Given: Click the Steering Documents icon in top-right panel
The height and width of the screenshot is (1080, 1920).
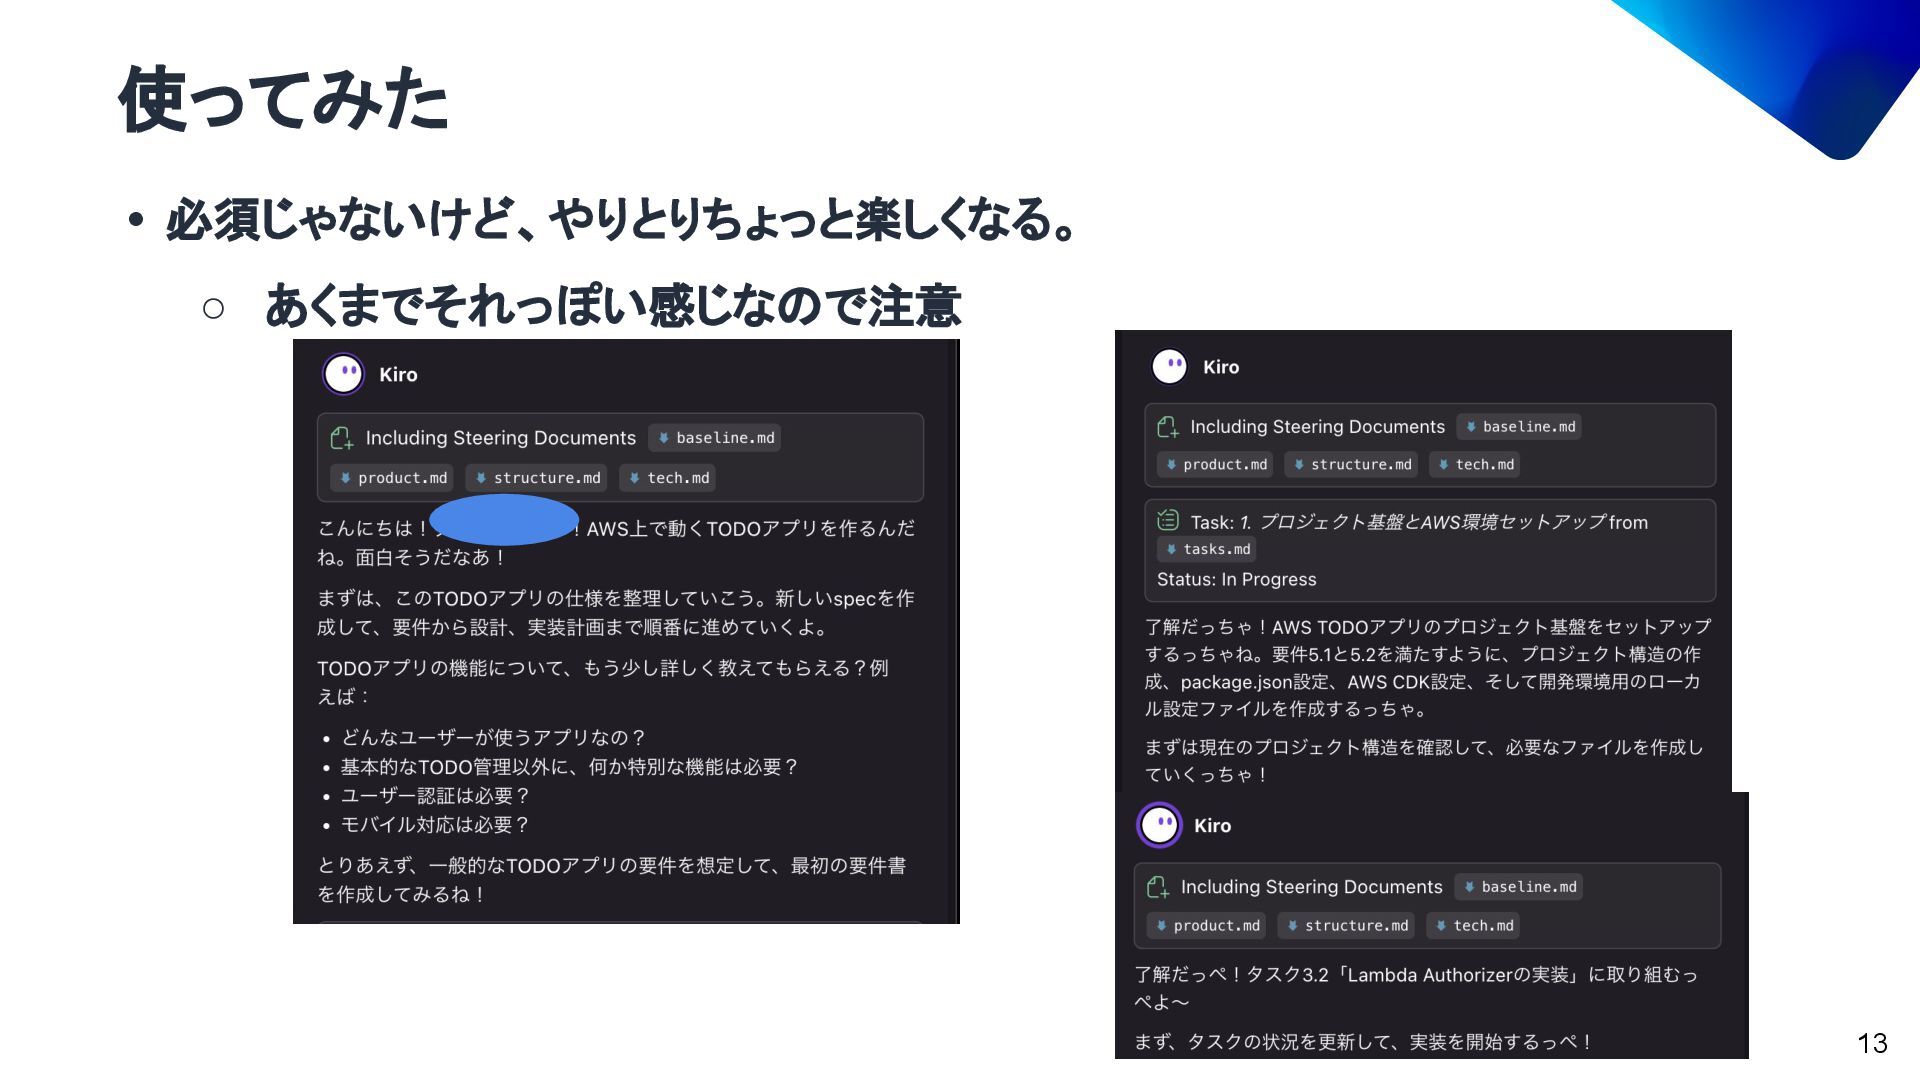Looking at the screenshot, I should 1167,427.
